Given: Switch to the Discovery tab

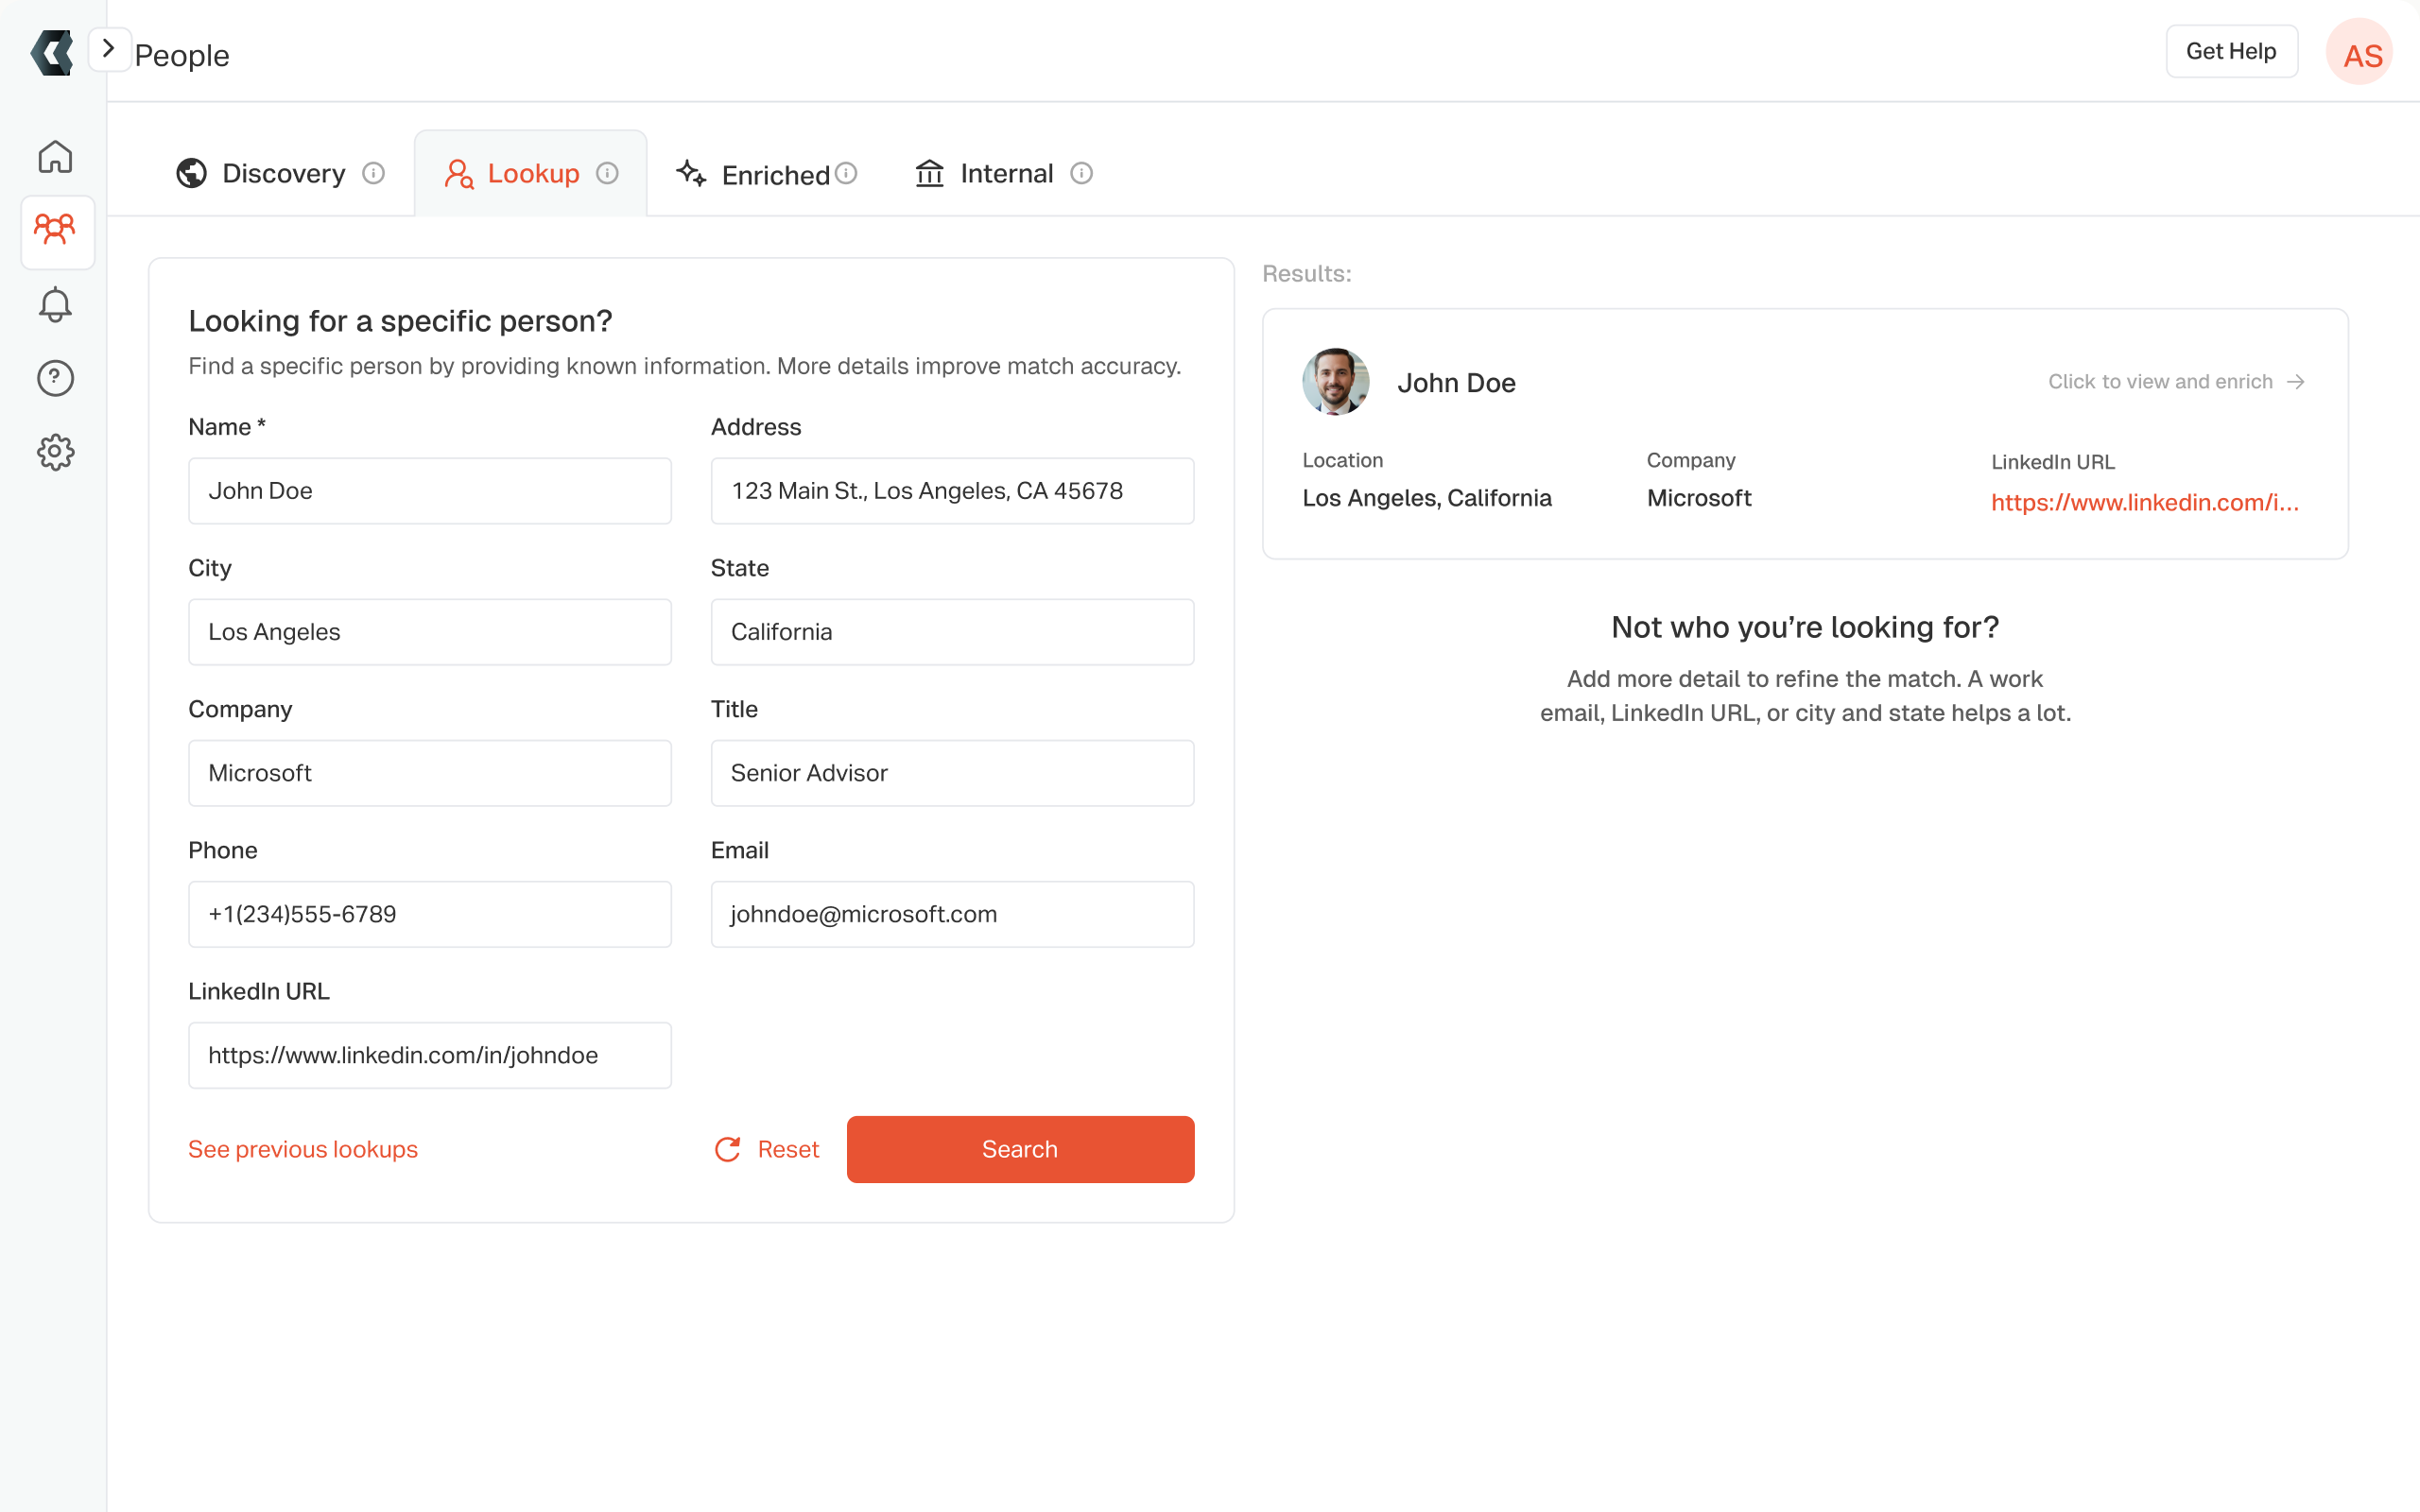Looking at the screenshot, I should (281, 173).
